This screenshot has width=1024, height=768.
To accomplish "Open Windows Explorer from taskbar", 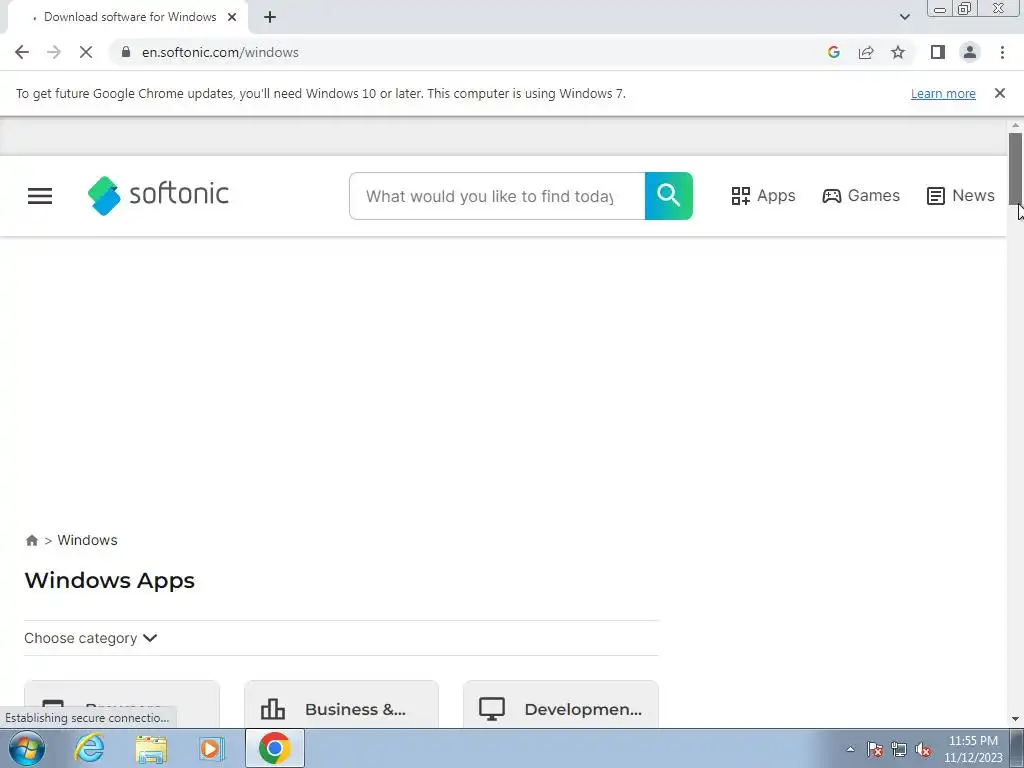I will tap(152, 748).
